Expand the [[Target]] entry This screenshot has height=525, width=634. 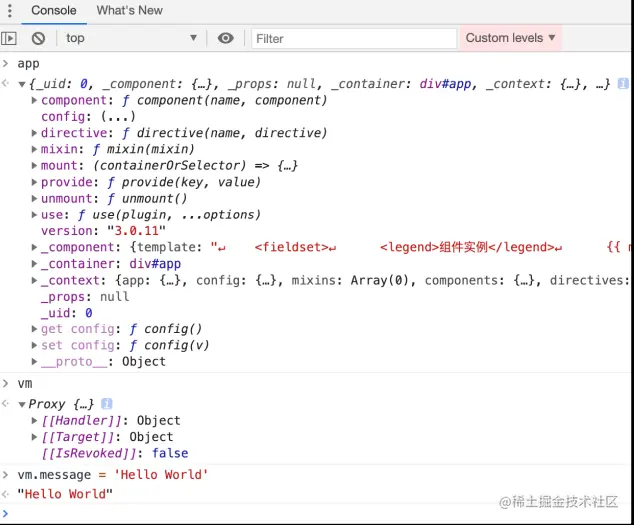coord(34,437)
